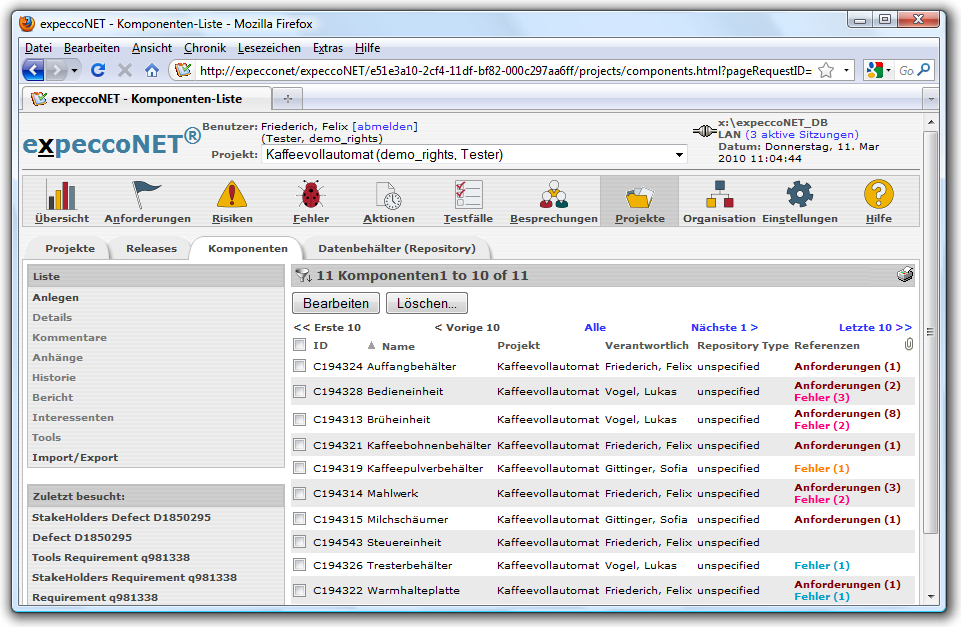Toggle the select-all checkbox in table header

point(299,345)
